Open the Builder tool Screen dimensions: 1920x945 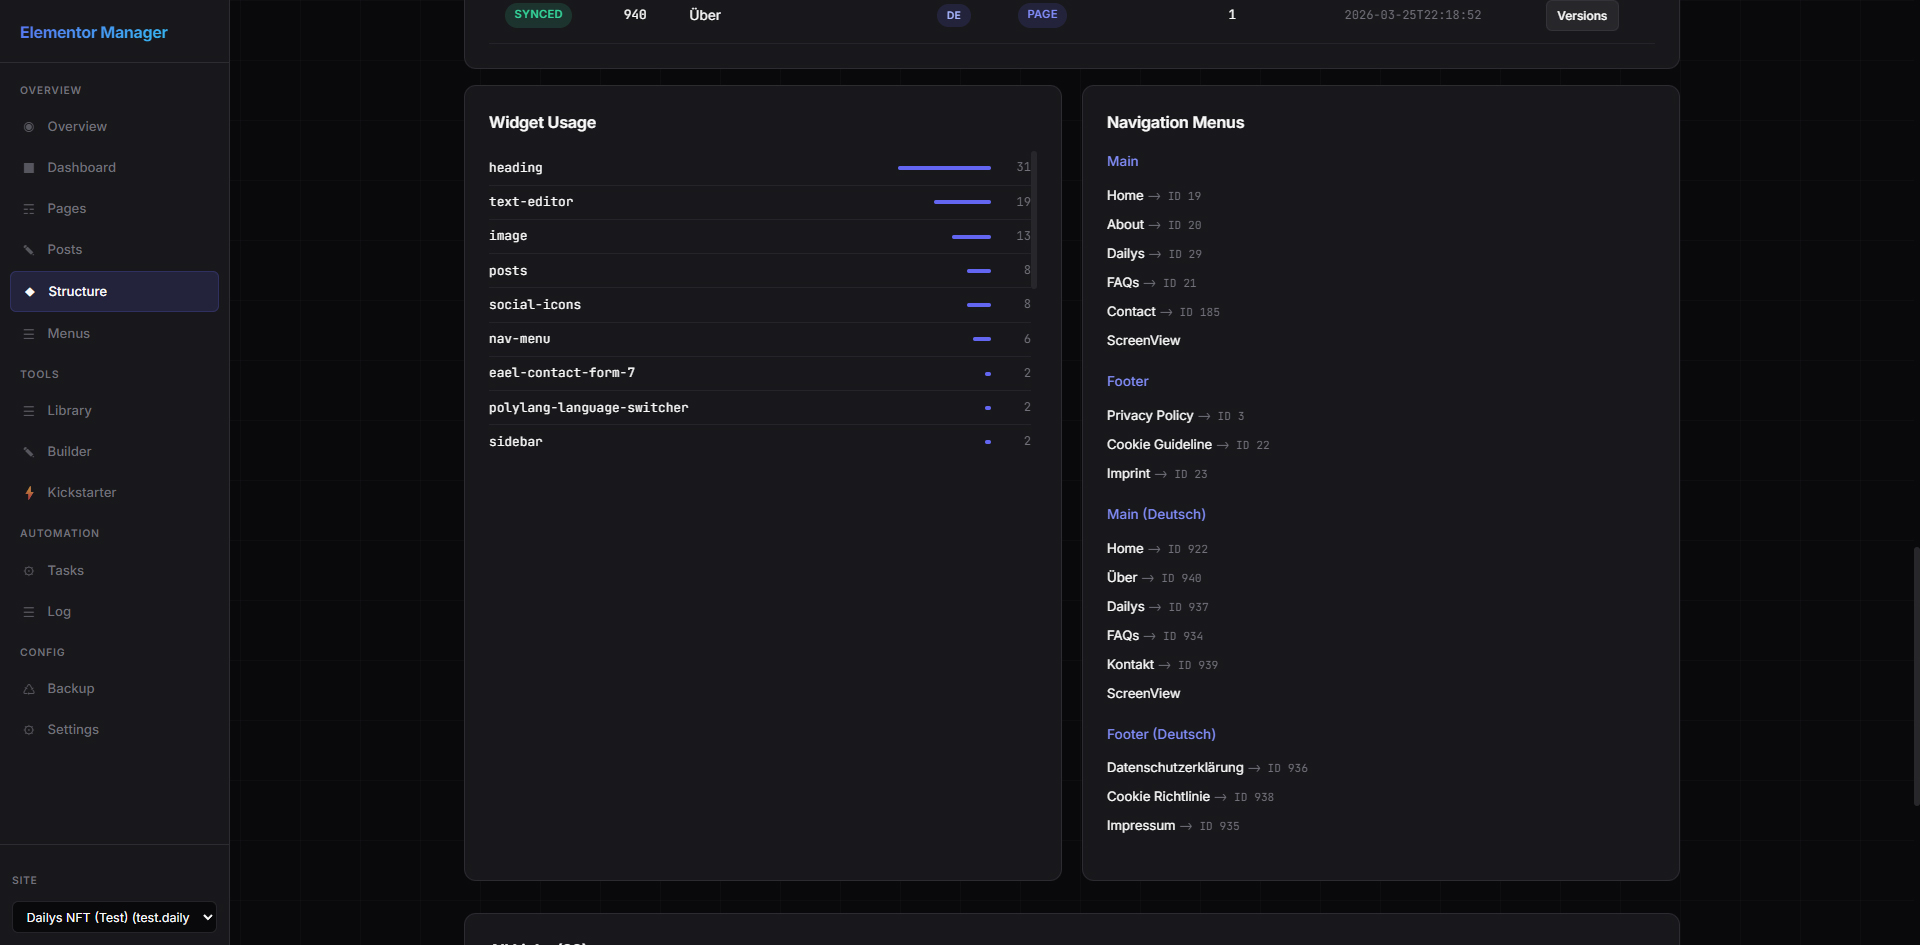[x=69, y=452]
